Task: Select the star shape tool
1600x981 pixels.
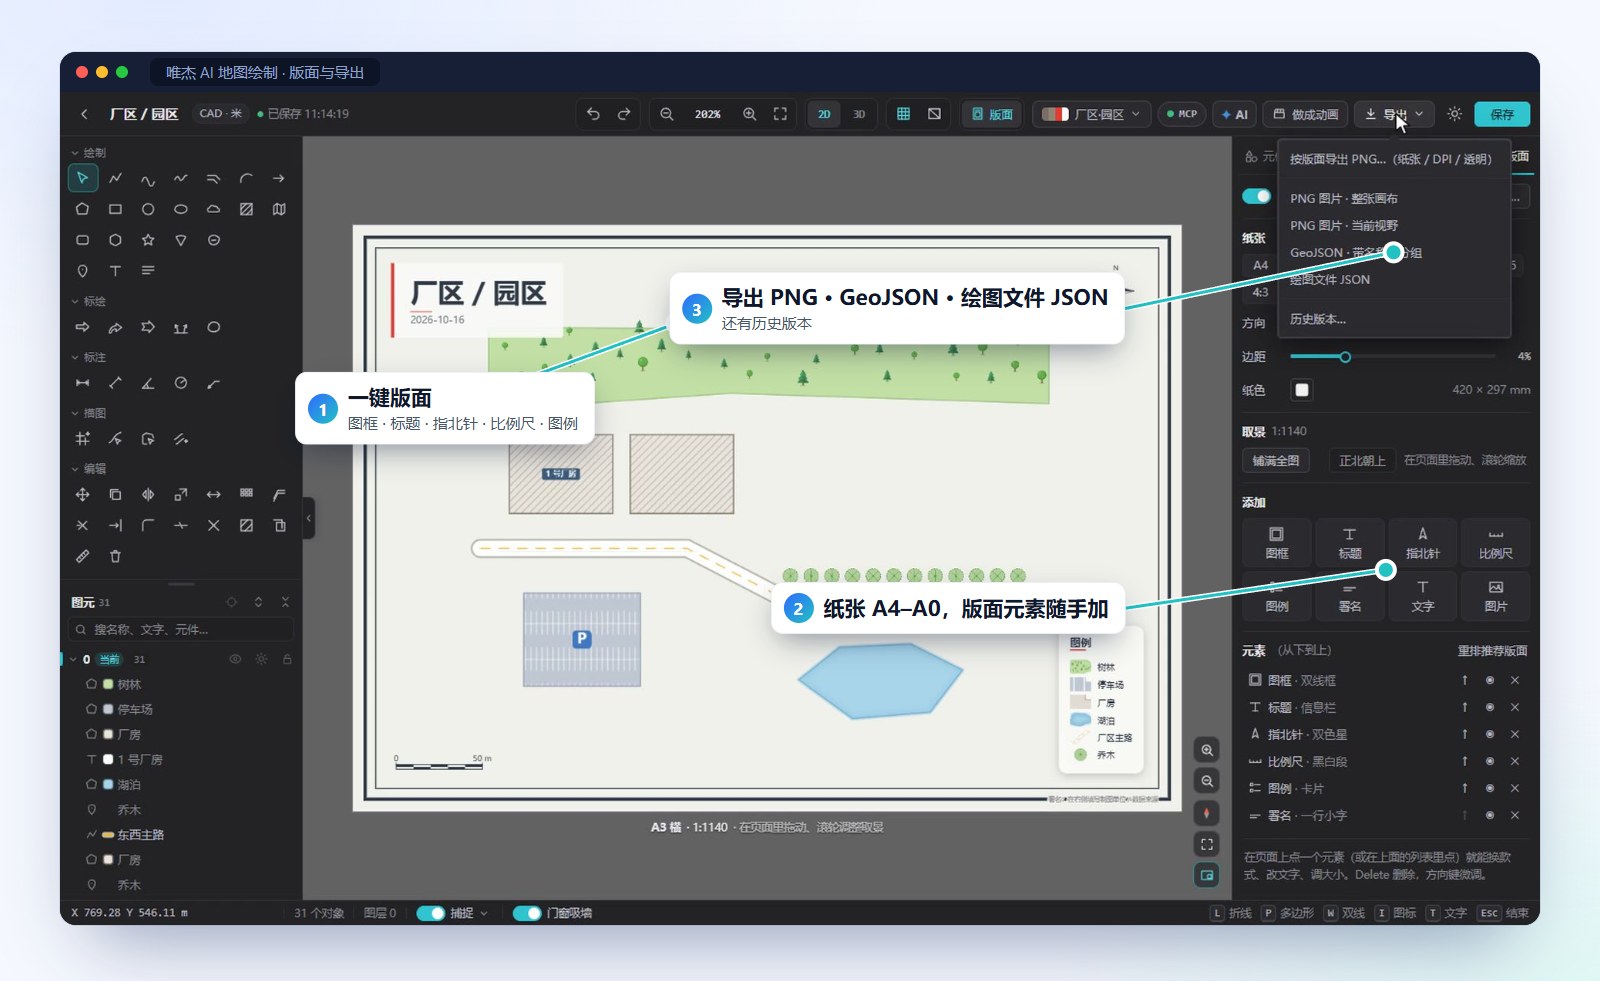Action: coord(148,240)
